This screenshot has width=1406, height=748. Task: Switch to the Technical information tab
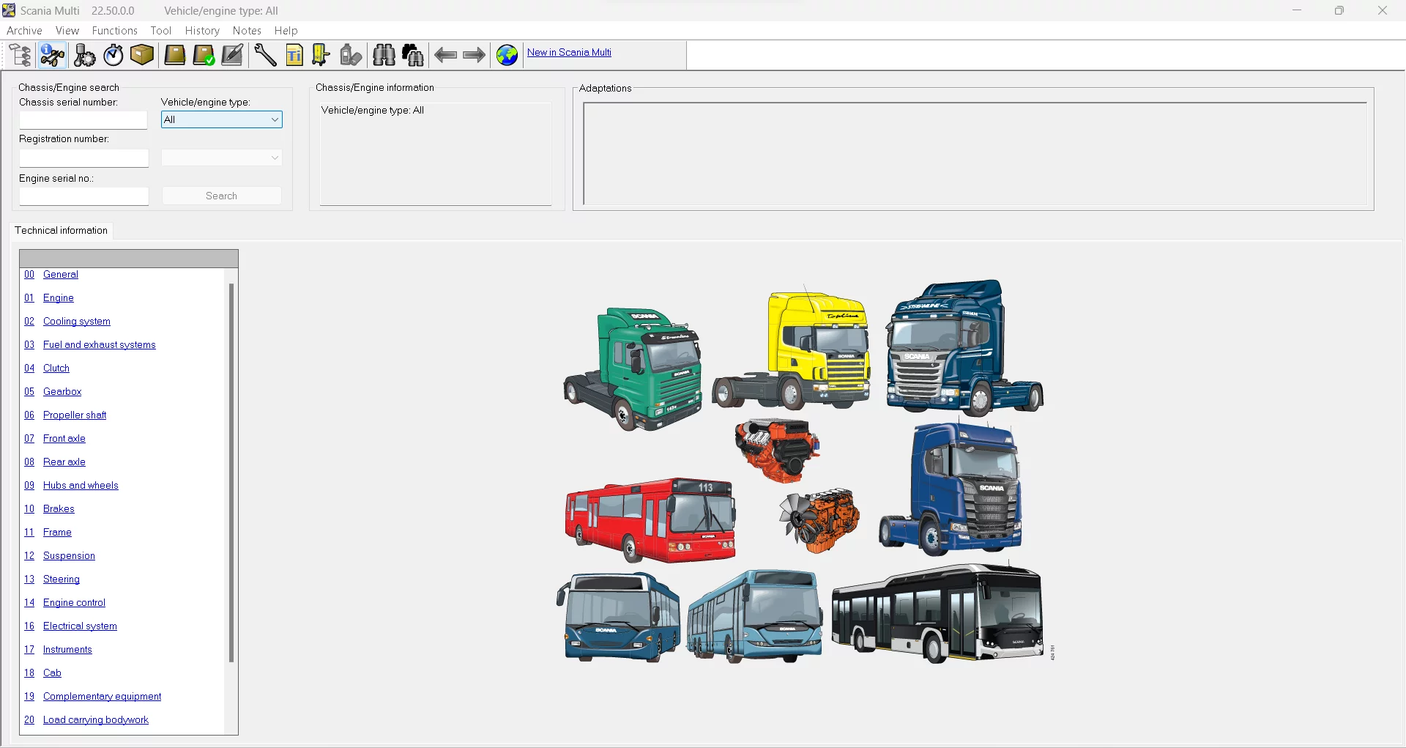click(61, 230)
